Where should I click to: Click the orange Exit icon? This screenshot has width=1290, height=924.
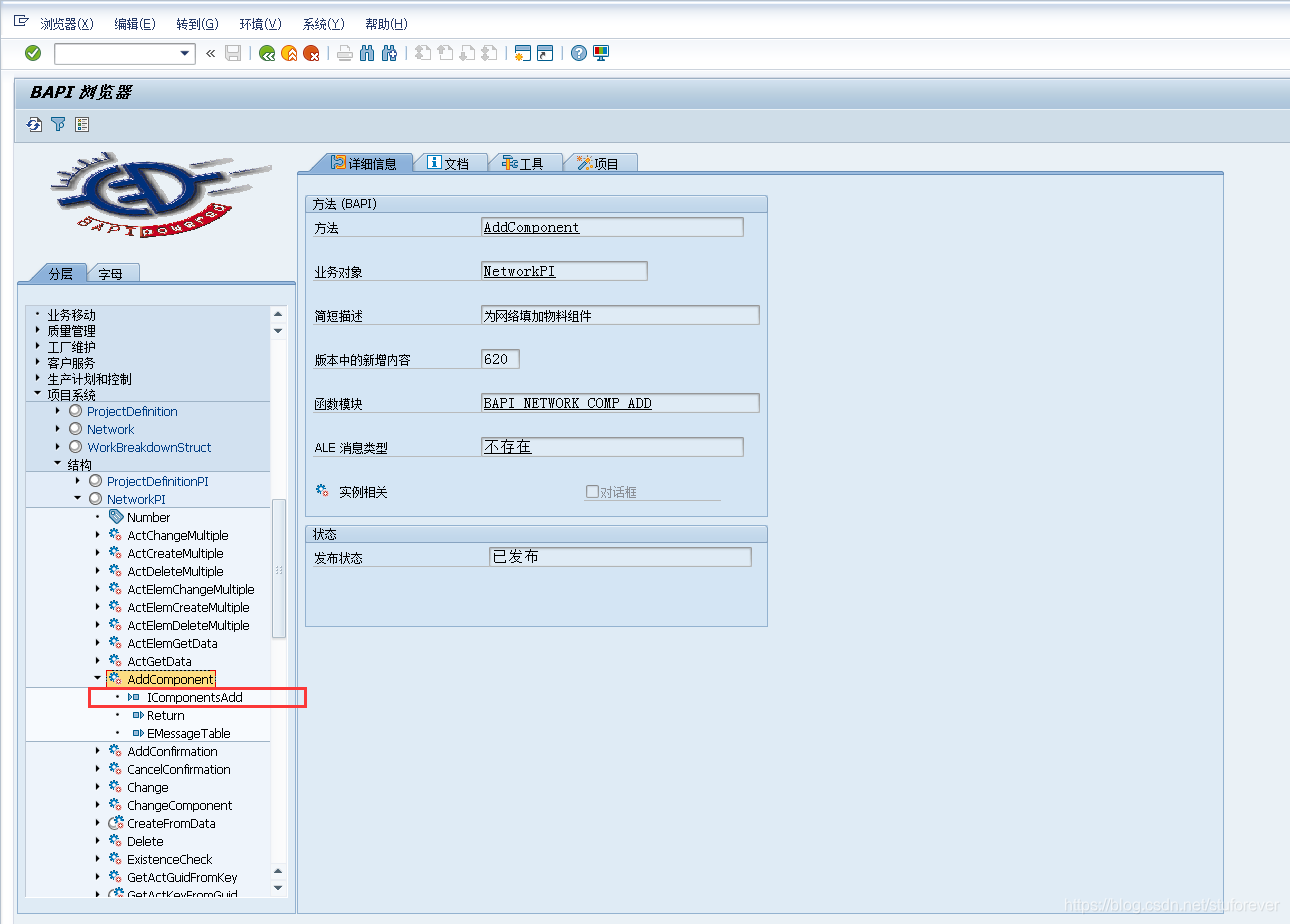coord(289,53)
